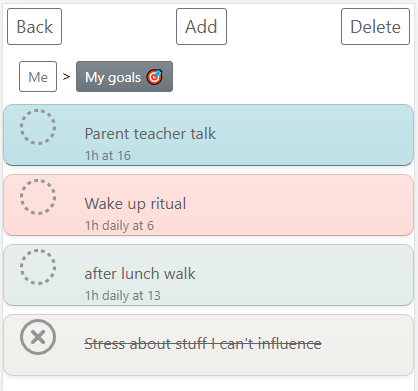418x391 pixels.
Task: Click the breadcrumb arrow separator after Me
Action: click(x=66, y=77)
